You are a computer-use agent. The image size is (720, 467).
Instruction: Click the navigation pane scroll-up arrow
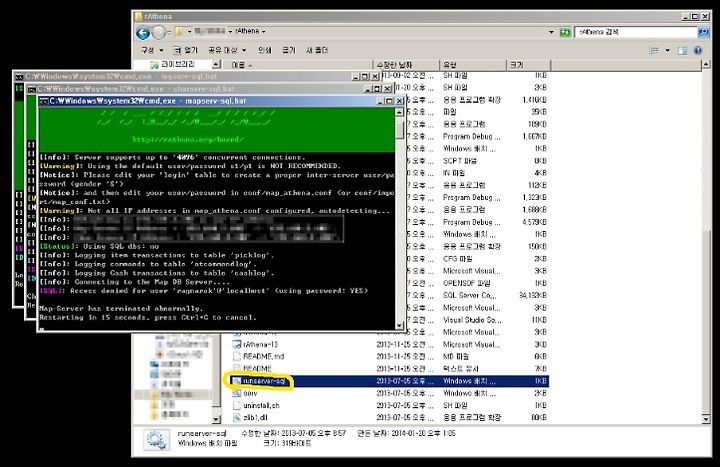click(217, 64)
